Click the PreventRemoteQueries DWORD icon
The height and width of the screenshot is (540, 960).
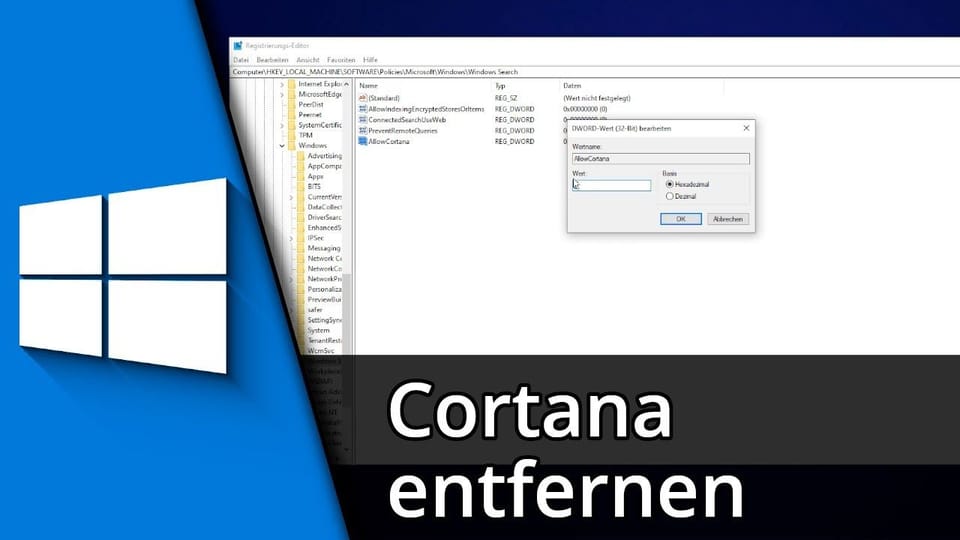362,130
